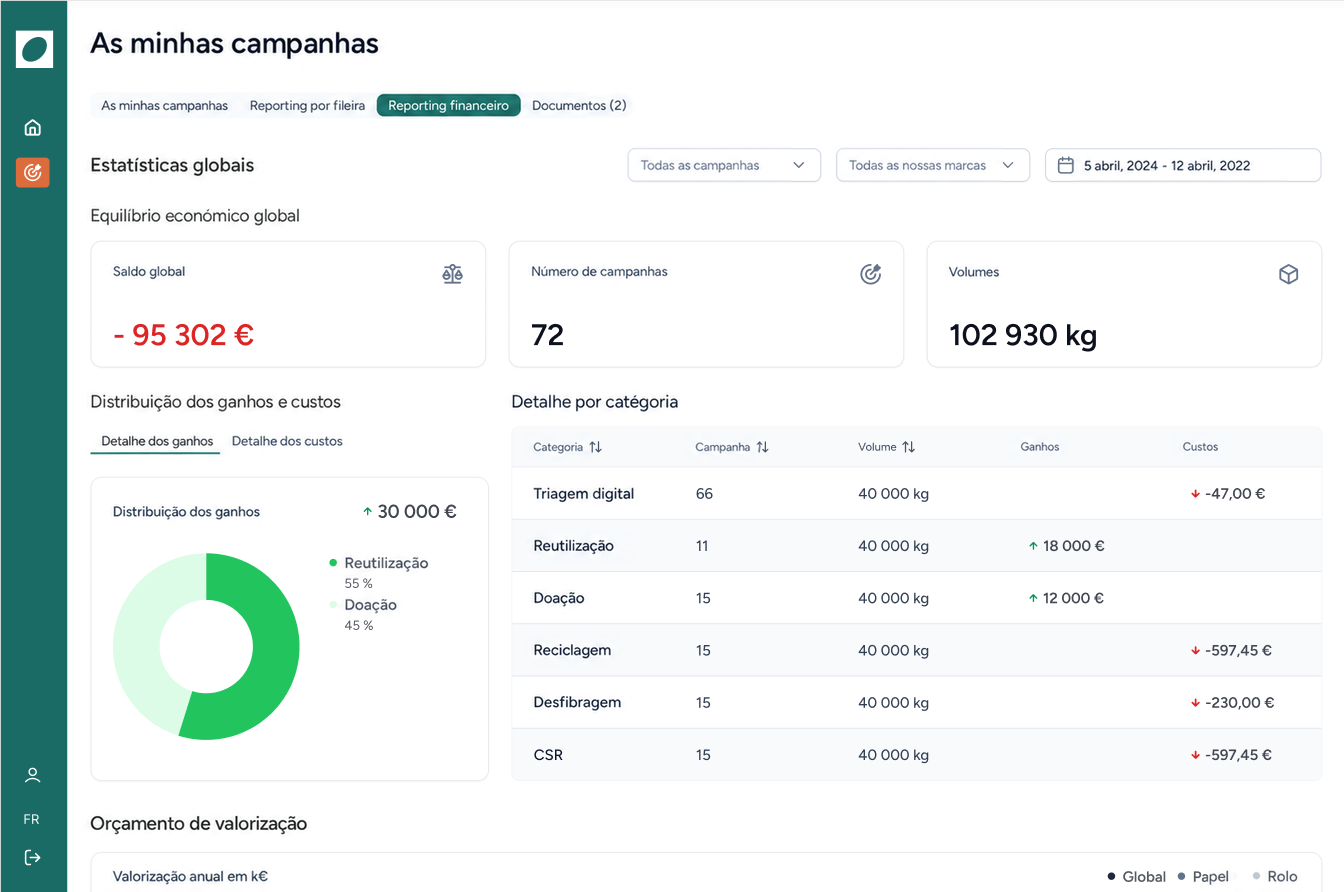The height and width of the screenshot is (892, 1344).
Task: Open the Documentos (2) tab
Action: point(579,105)
